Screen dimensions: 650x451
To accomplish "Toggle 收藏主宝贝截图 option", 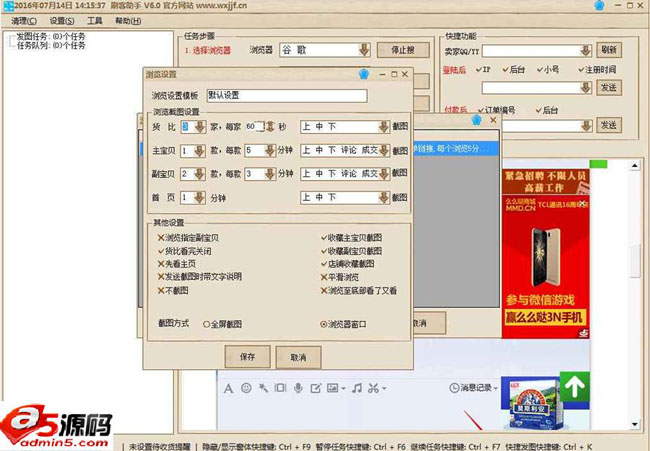I will click(352, 238).
